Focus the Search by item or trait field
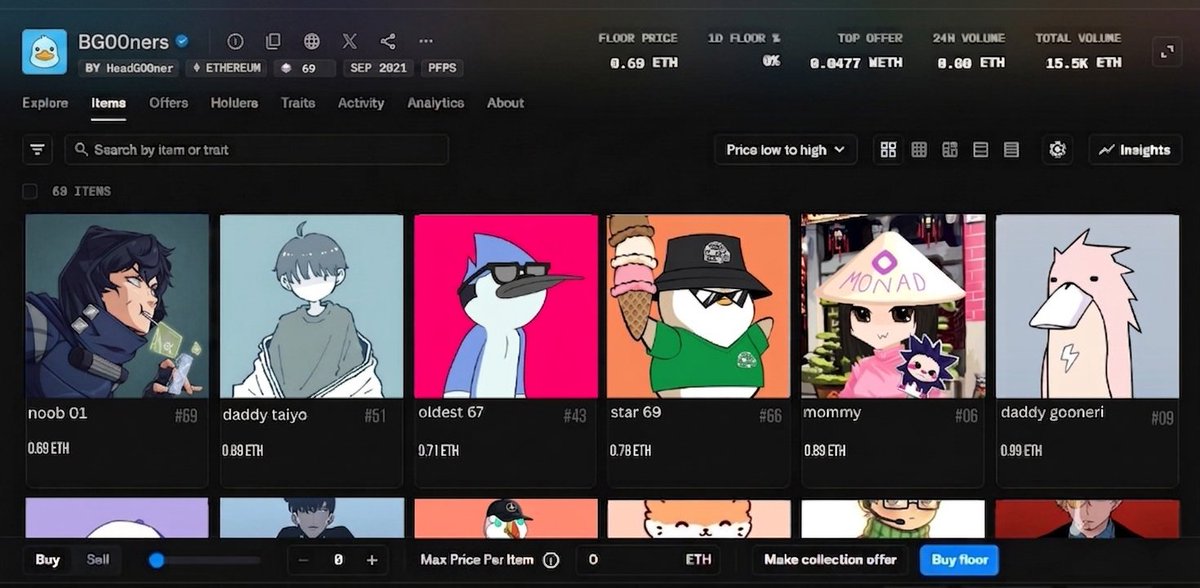This screenshot has width=1200, height=588. (x=257, y=150)
